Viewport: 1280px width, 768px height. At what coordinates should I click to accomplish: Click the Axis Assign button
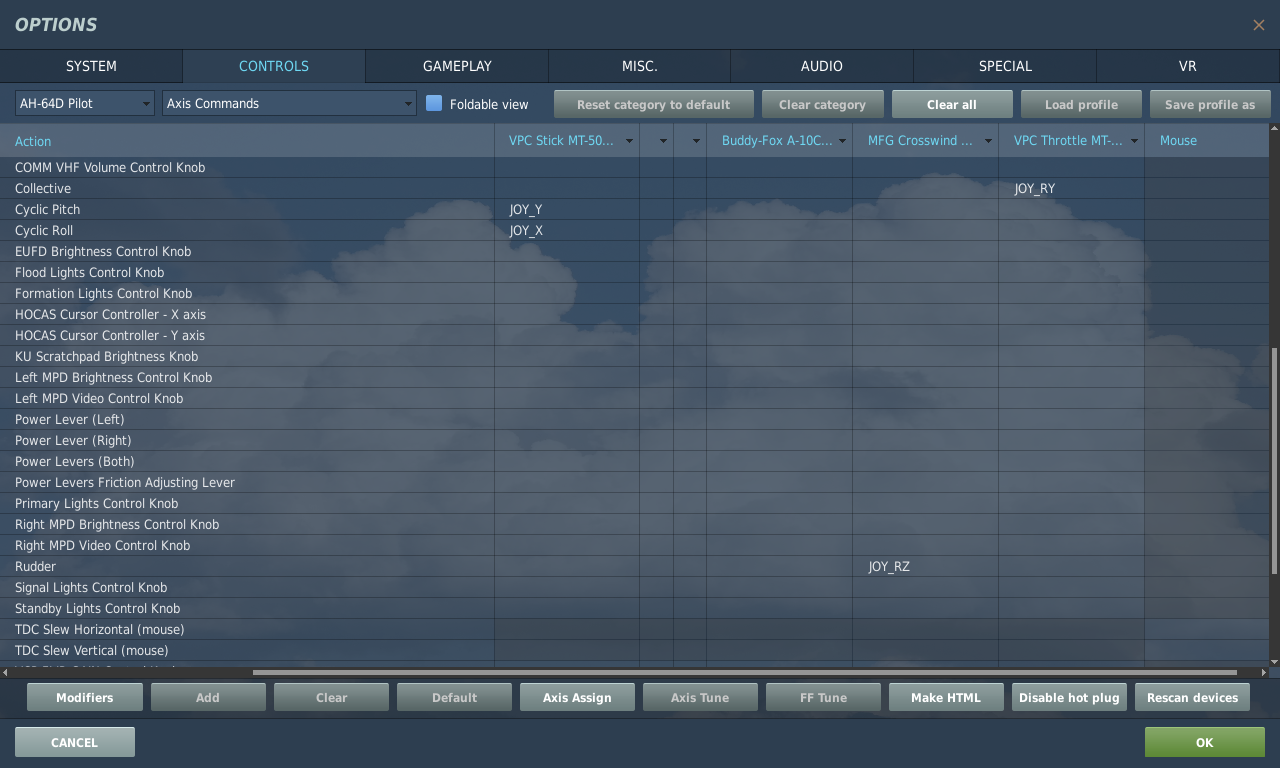point(577,697)
